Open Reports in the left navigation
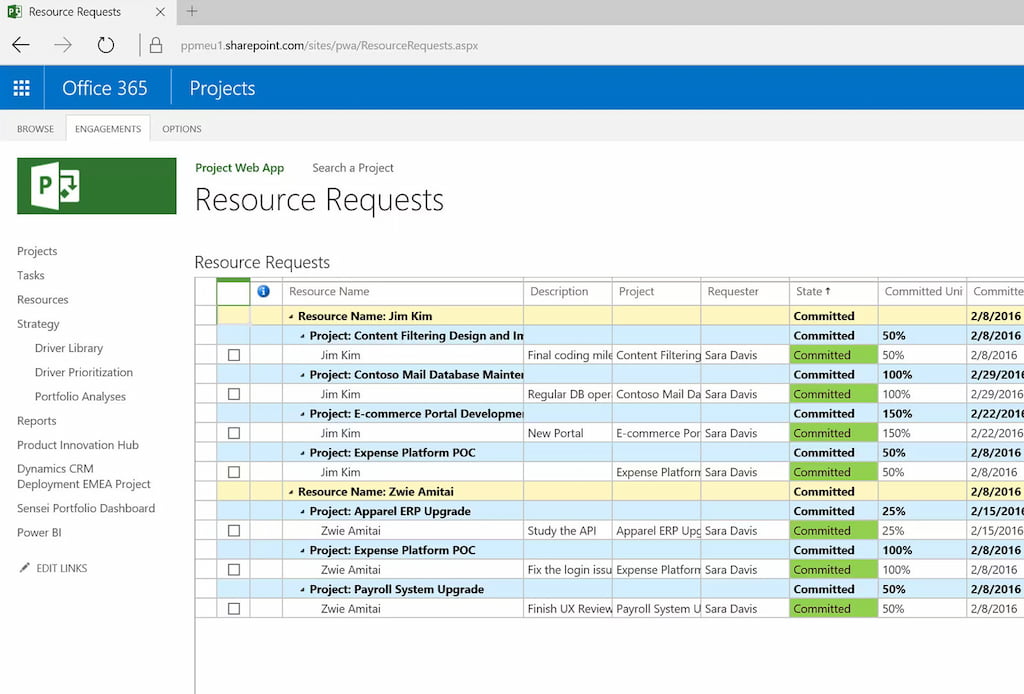This screenshot has width=1024, height=694. coord(37,421)
